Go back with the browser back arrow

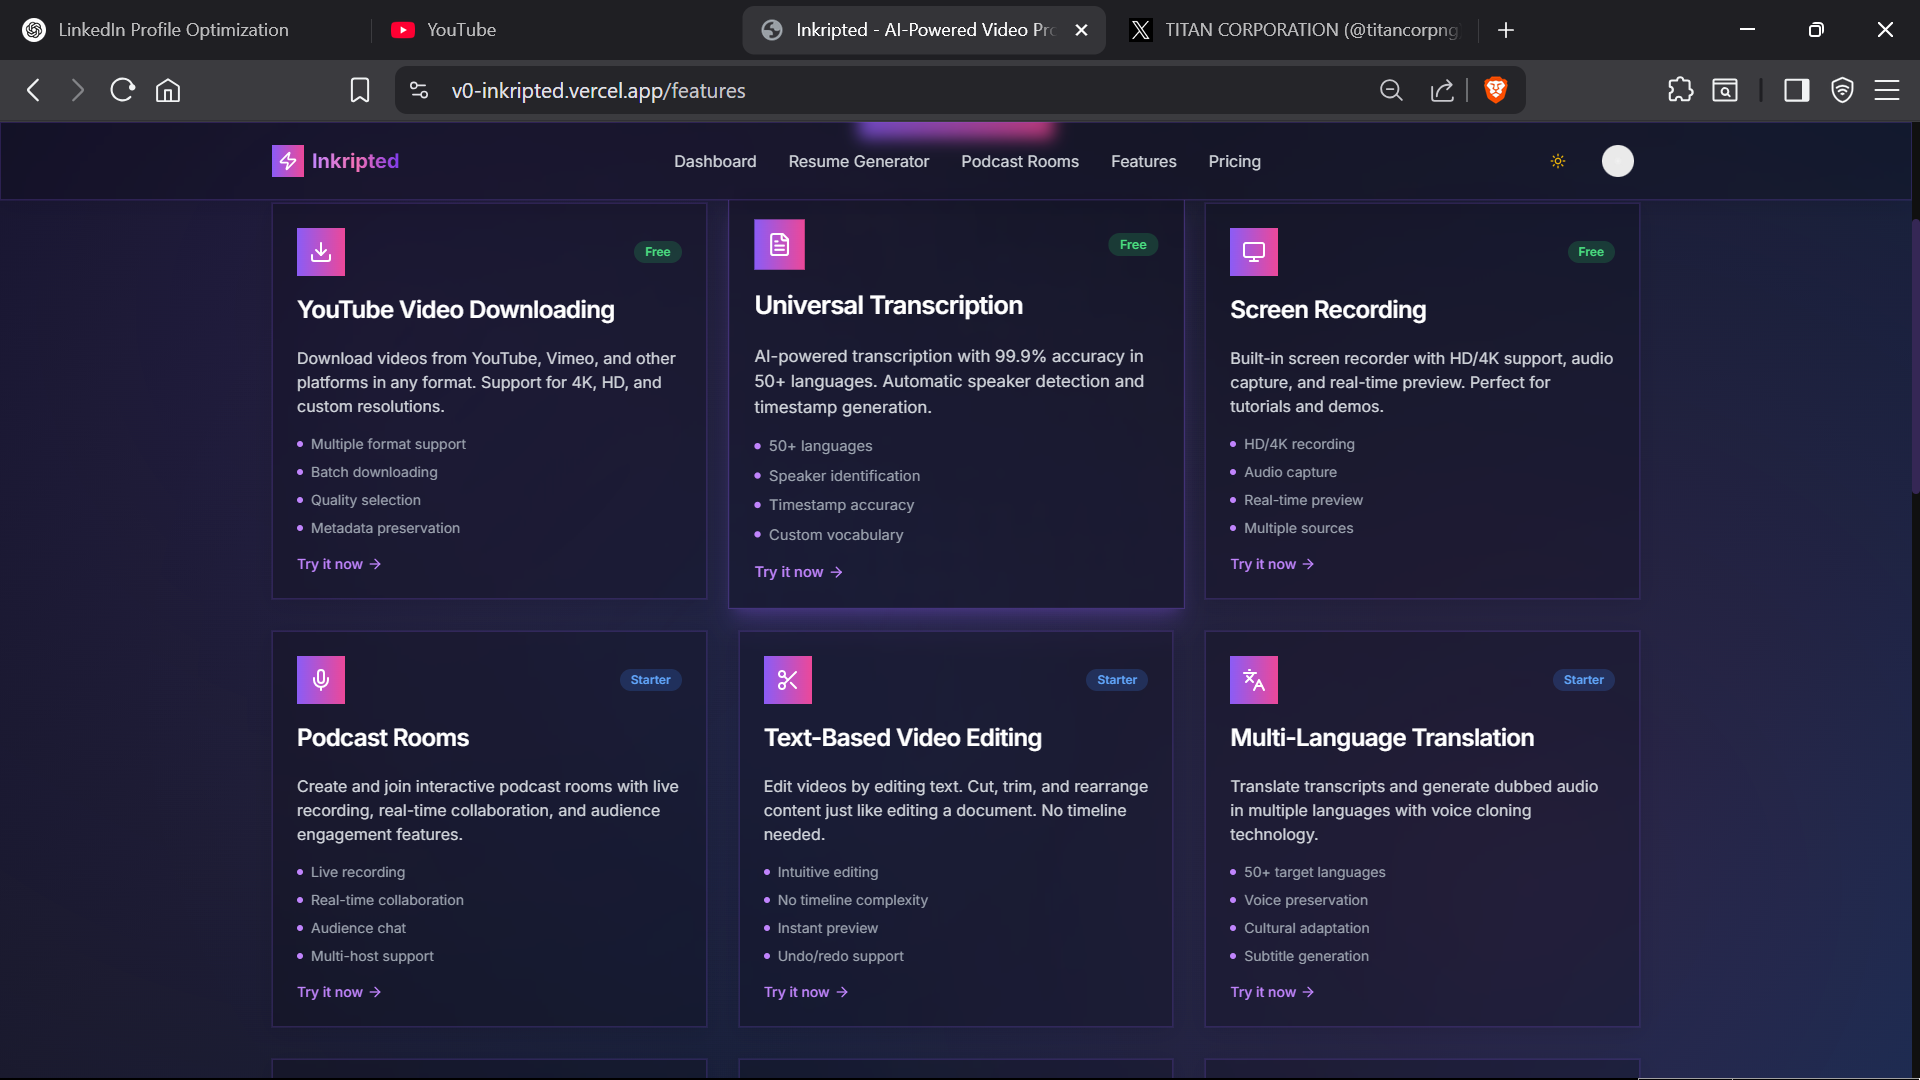point(33,90)
